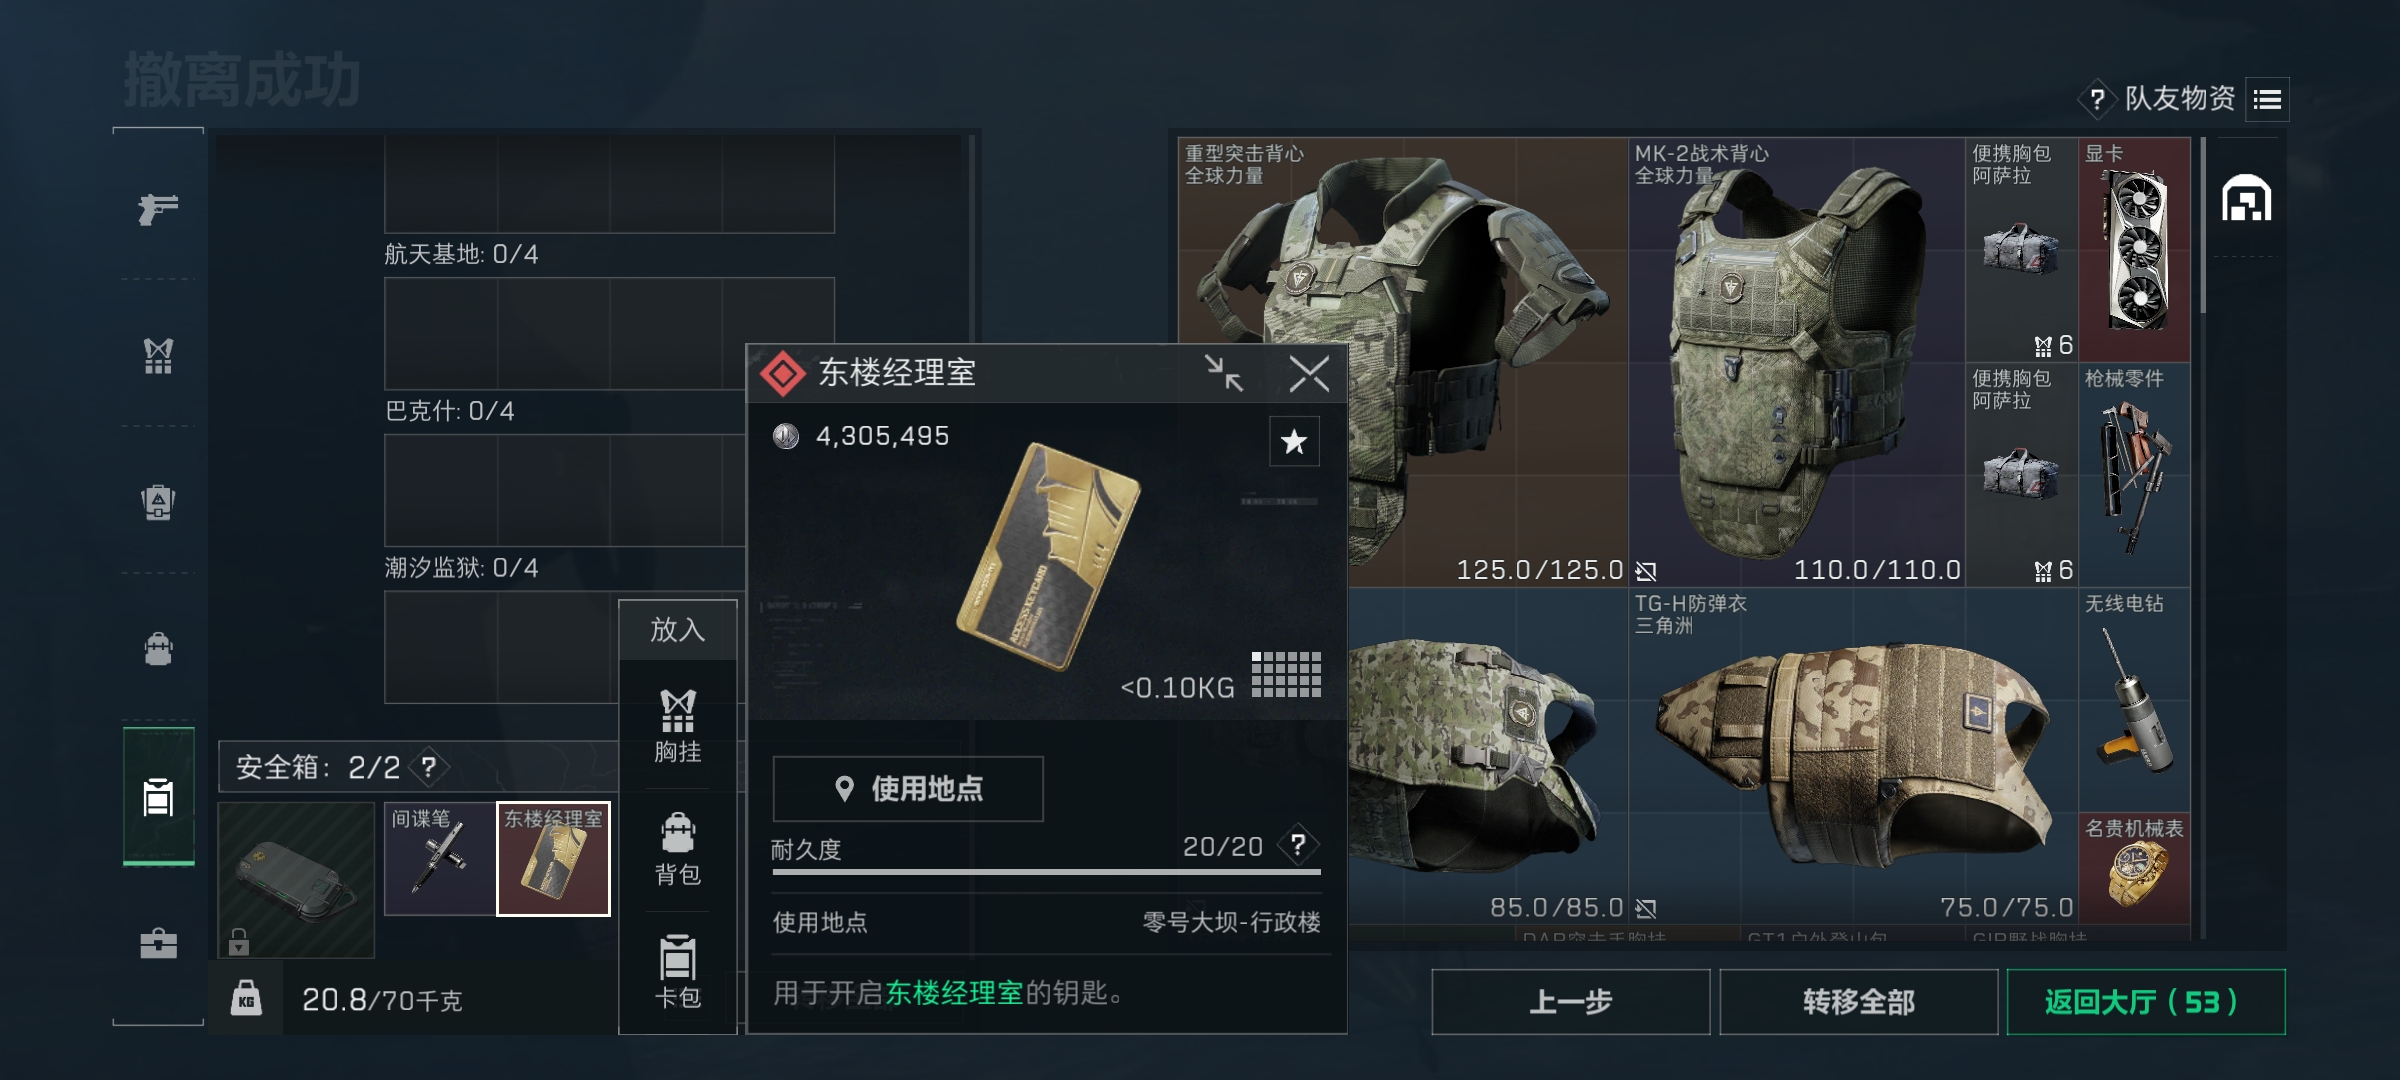Favorite the item with star icon

click(1294, 441)
